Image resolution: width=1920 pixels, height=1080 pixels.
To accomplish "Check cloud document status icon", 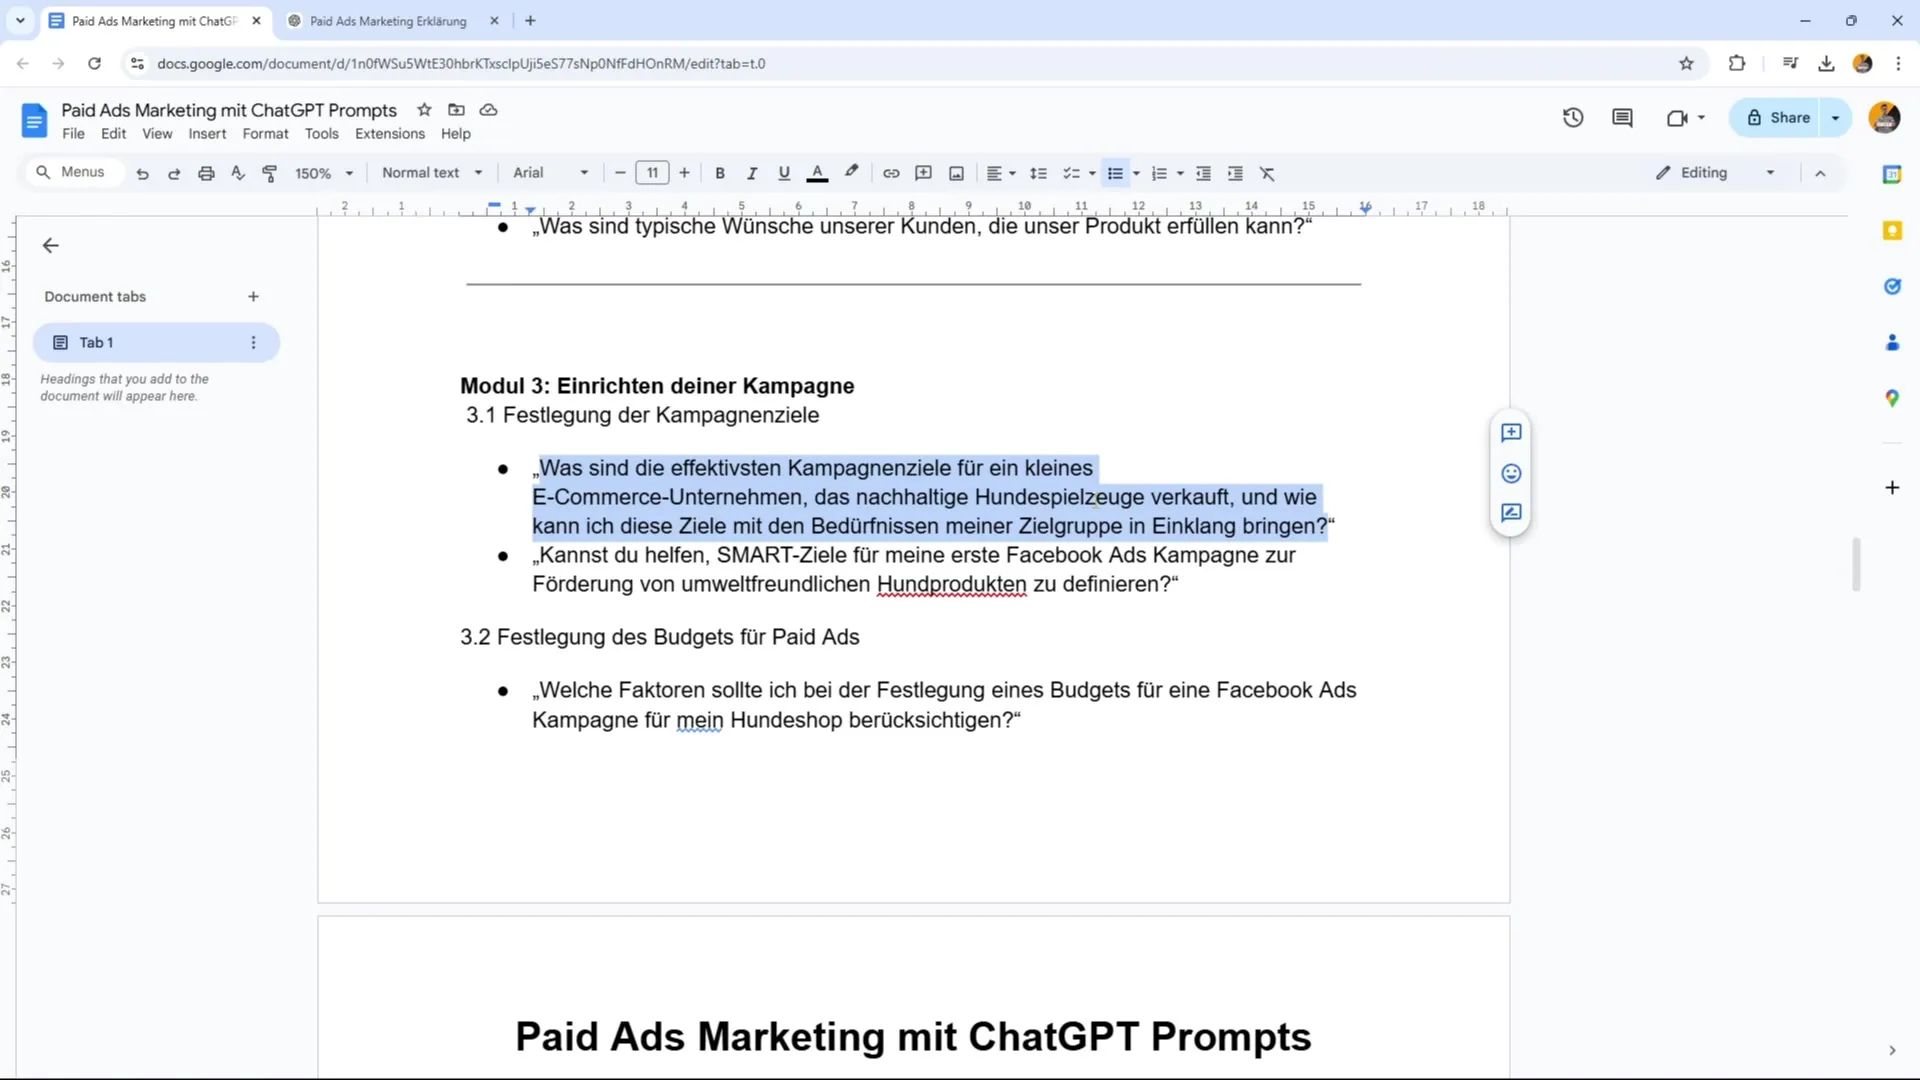I will pyautogui.click(x=488, y=110).
